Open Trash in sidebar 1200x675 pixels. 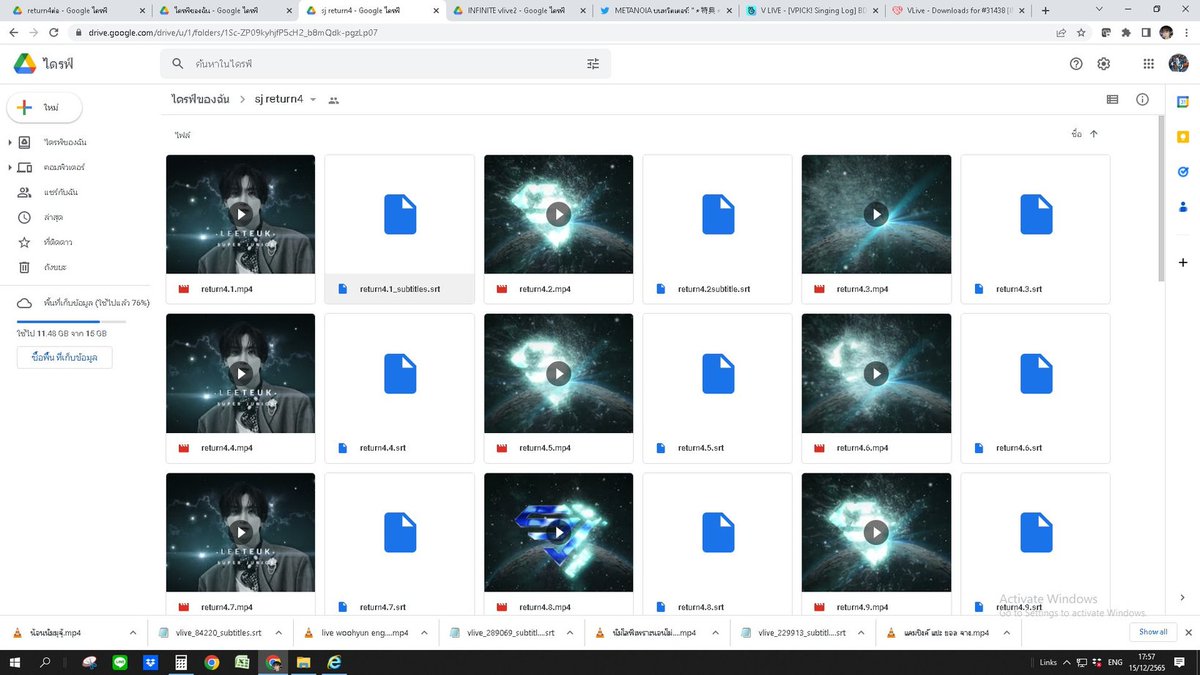tap(55, 267)
